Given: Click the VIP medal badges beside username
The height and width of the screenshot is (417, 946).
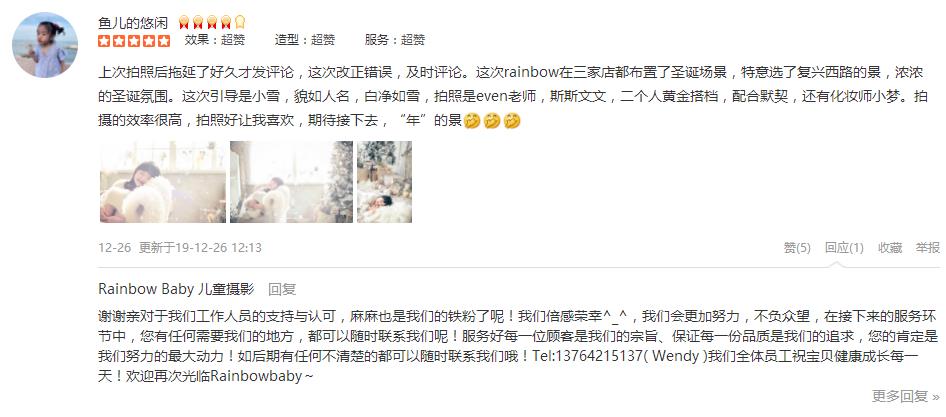Looking at the screenshot, I should click(212, 23).
